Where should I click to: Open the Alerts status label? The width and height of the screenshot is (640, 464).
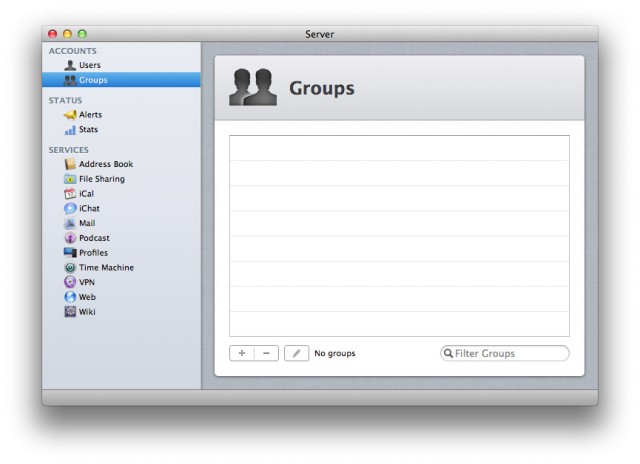point(90,115)
